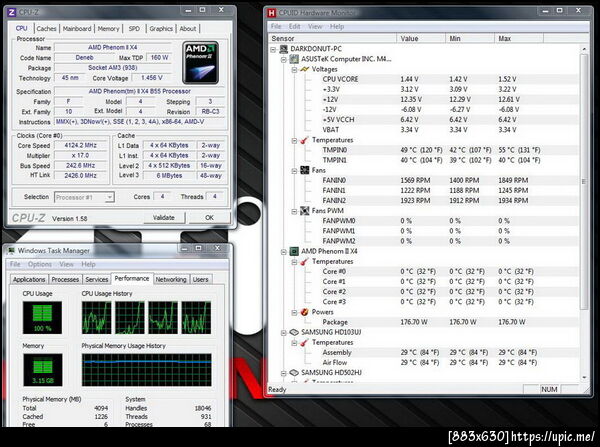Click the SAMSUNG HD103UJ drive icon

click(294, 332)
